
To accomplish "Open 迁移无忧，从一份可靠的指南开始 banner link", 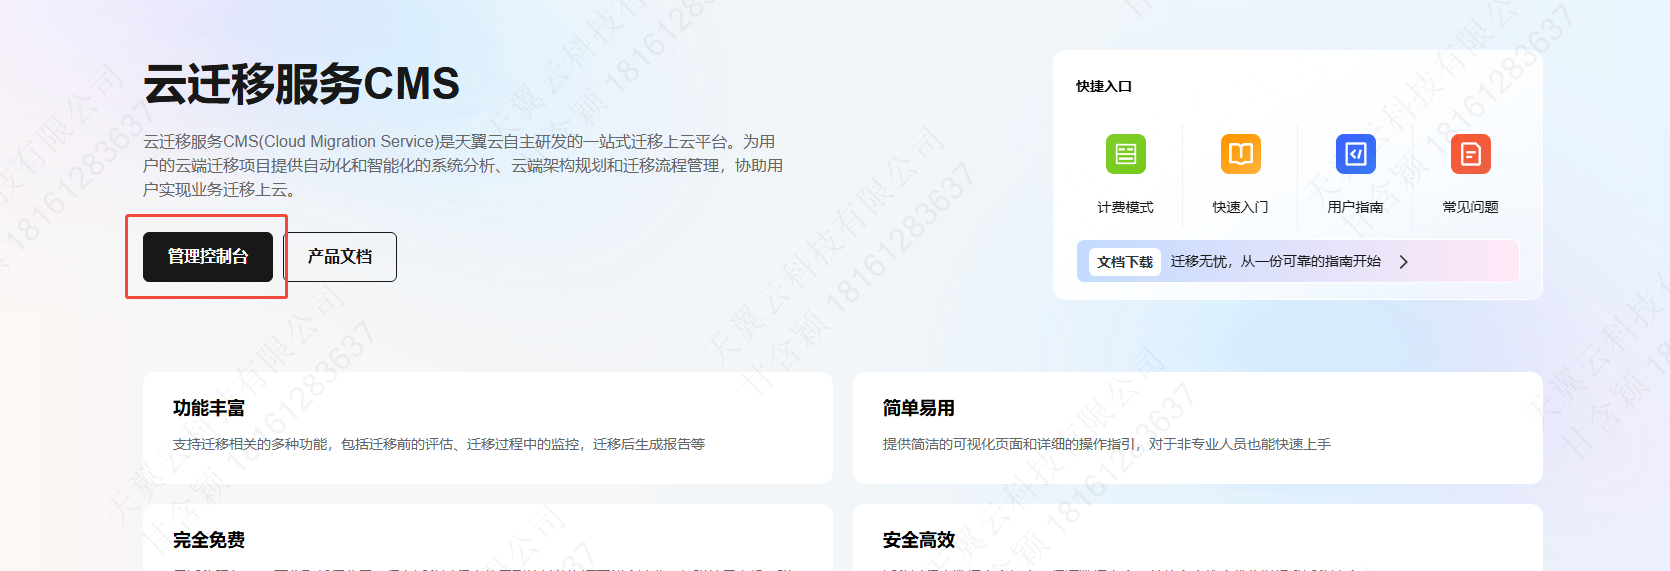I will pyautogui.click(x=1276, y=261).
